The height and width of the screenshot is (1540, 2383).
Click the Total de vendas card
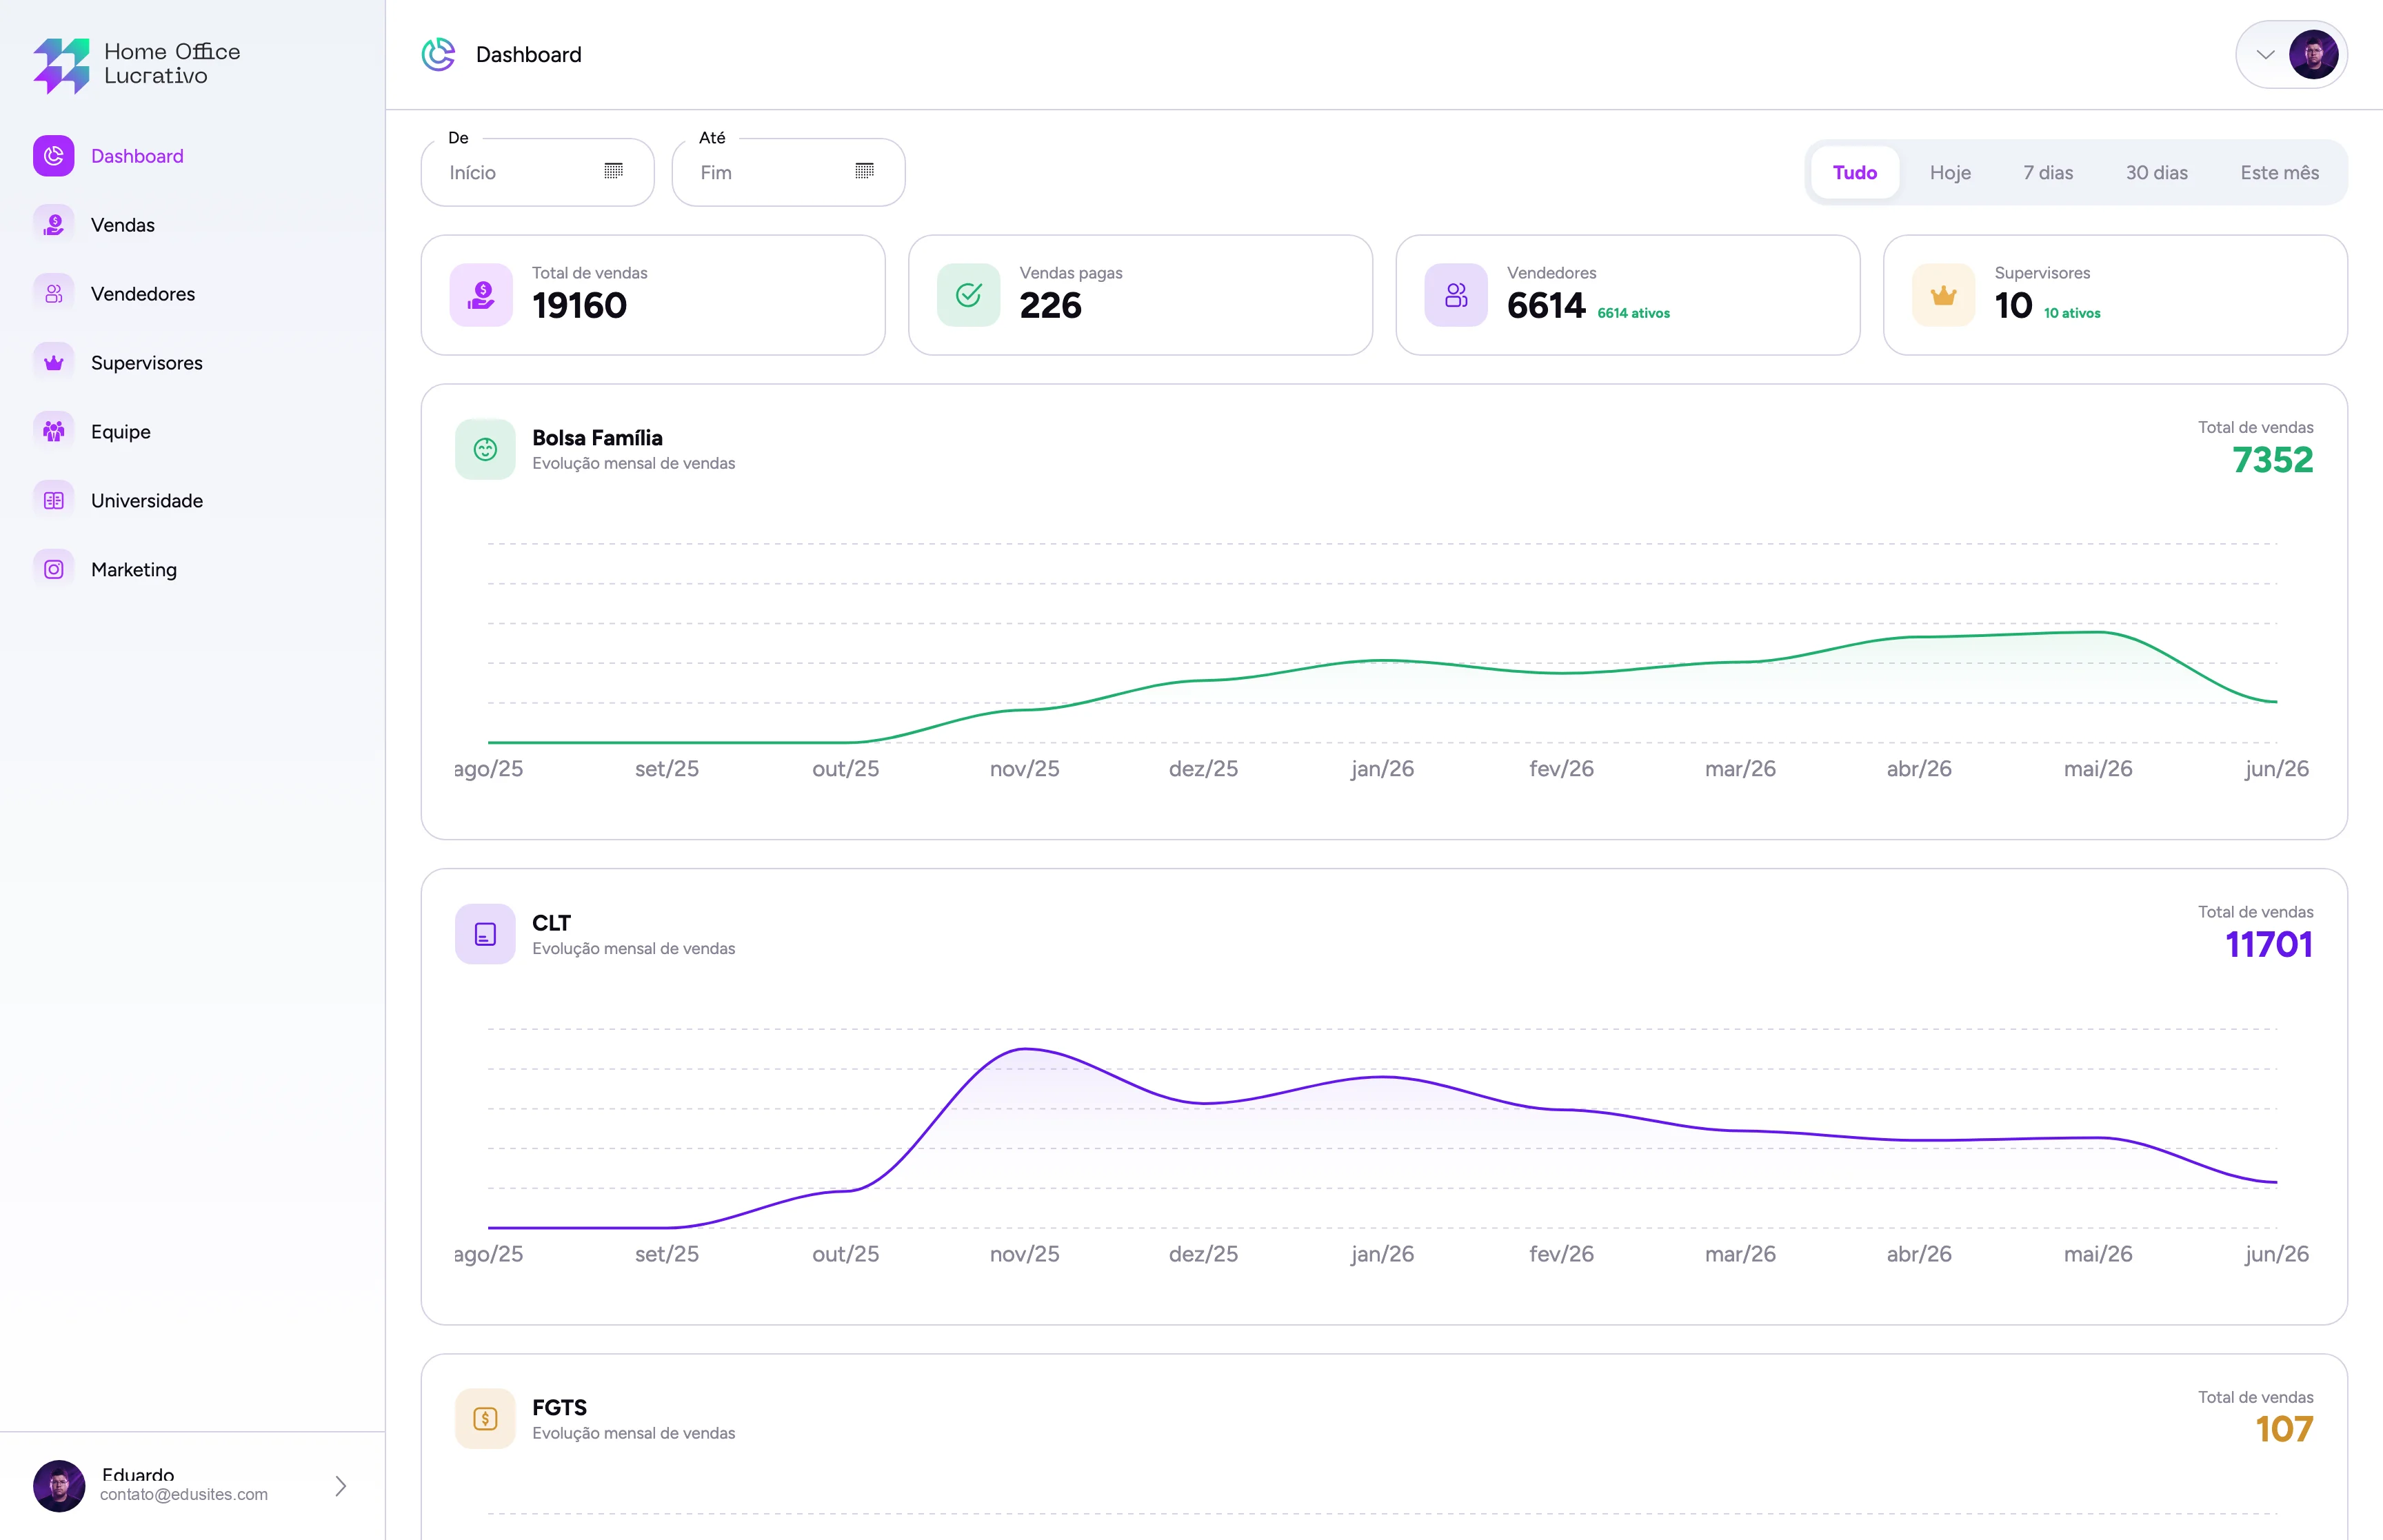point(653,295)
